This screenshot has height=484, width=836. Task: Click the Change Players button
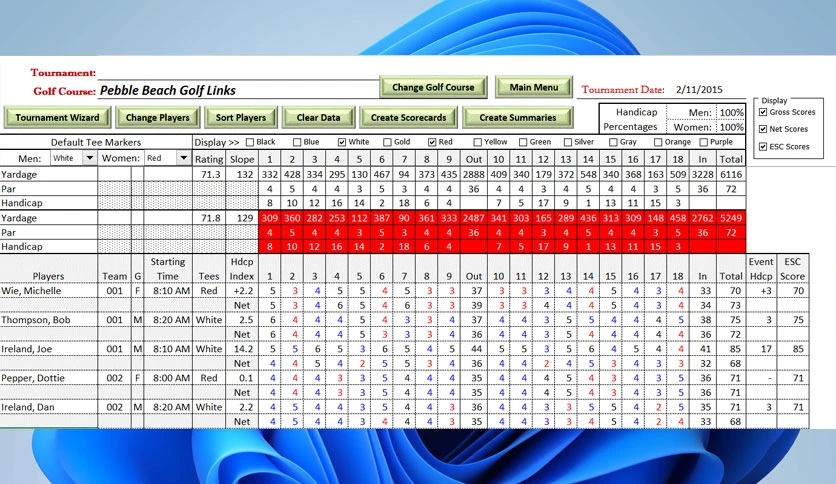click(157, 117)
